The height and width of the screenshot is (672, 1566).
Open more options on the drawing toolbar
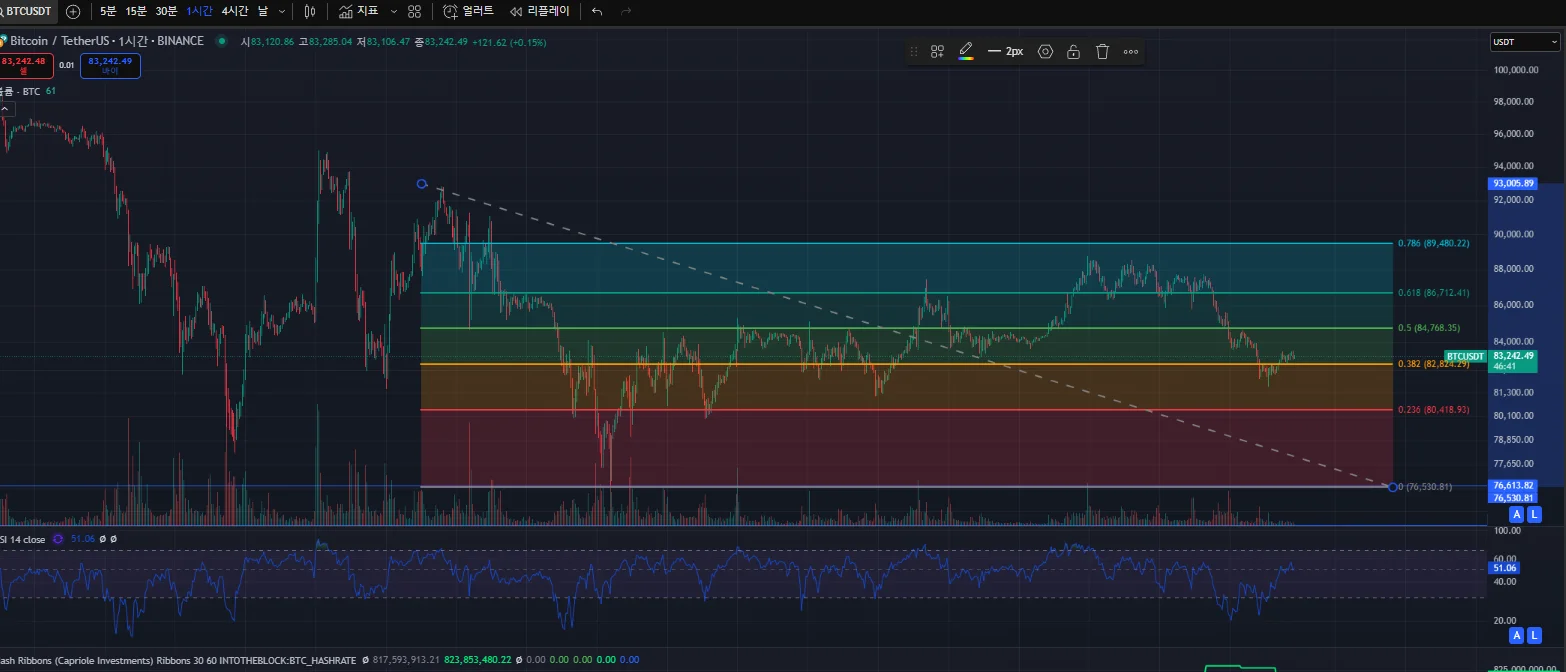[x=1131, y=52]
